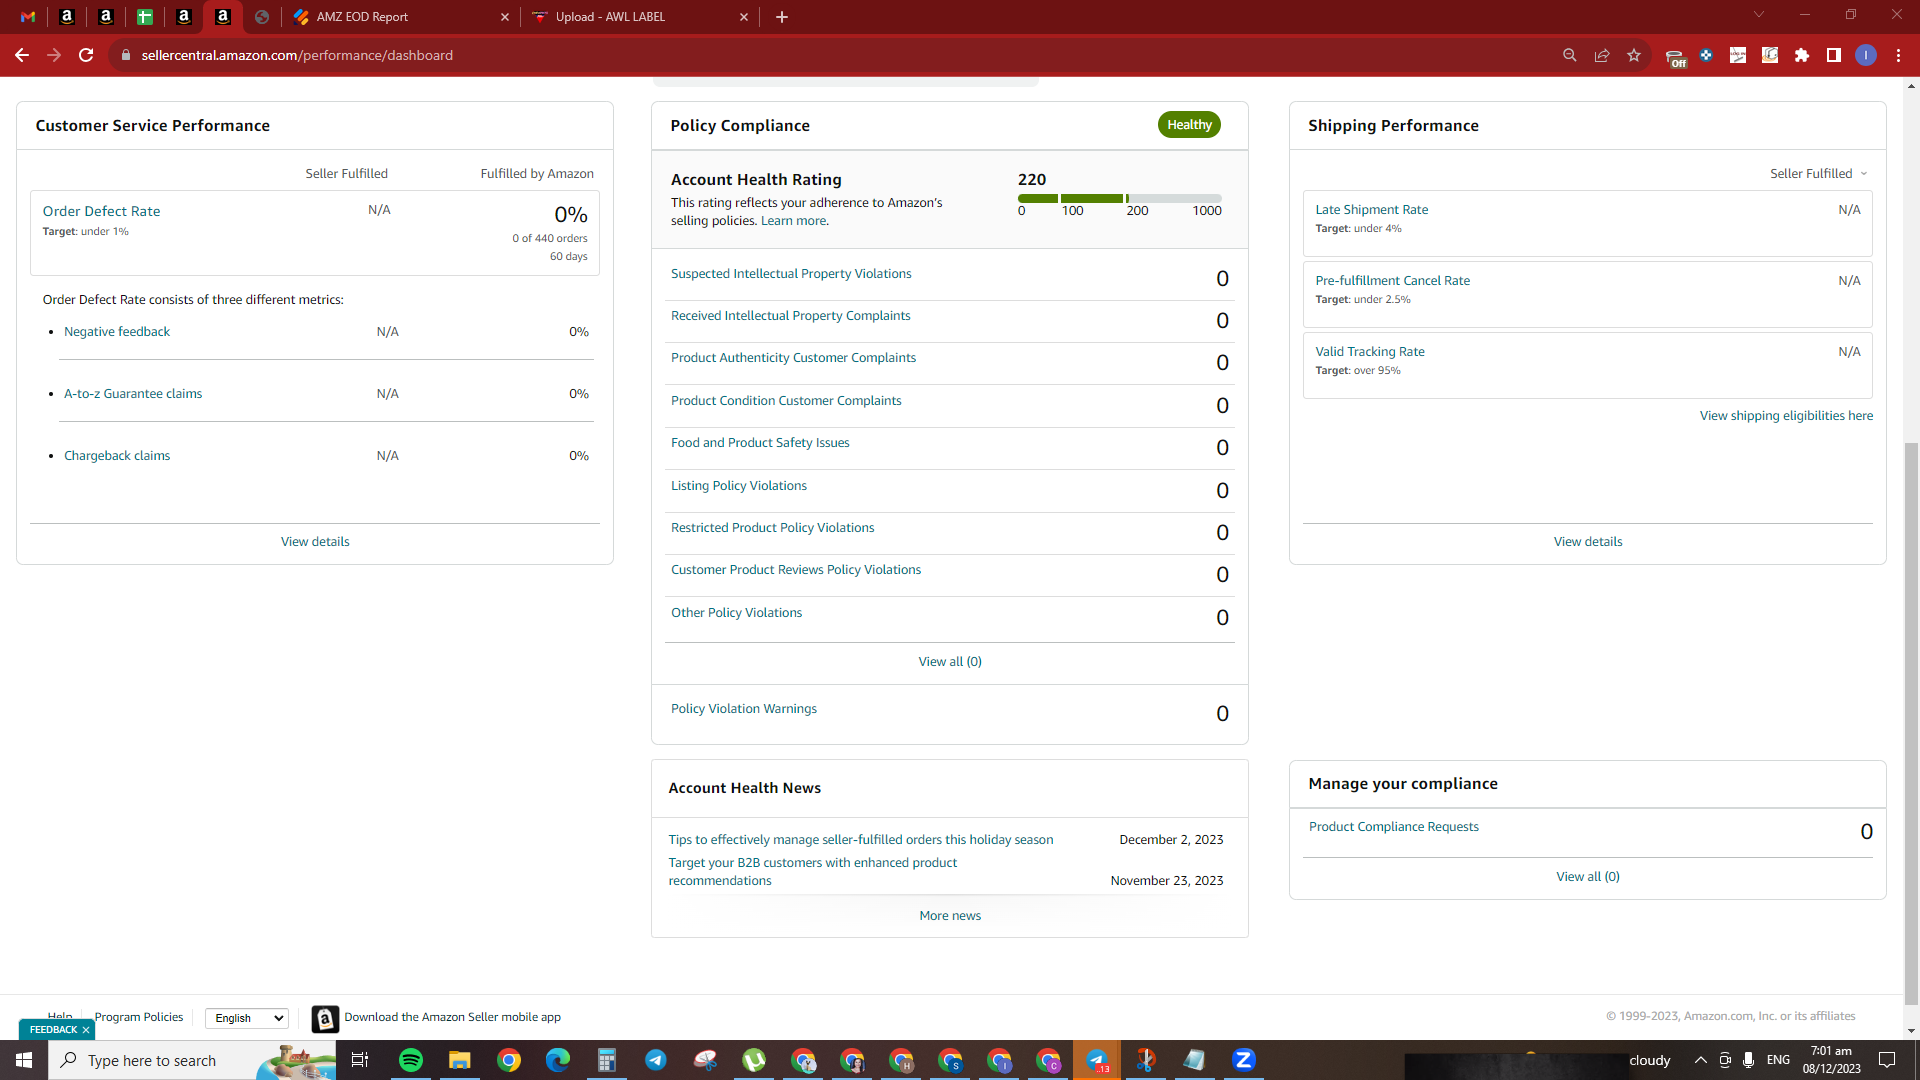This screenshot has width=1920, height=1080.
Task: Open the blue cross-shaped extension
Action: [1706, 56]
